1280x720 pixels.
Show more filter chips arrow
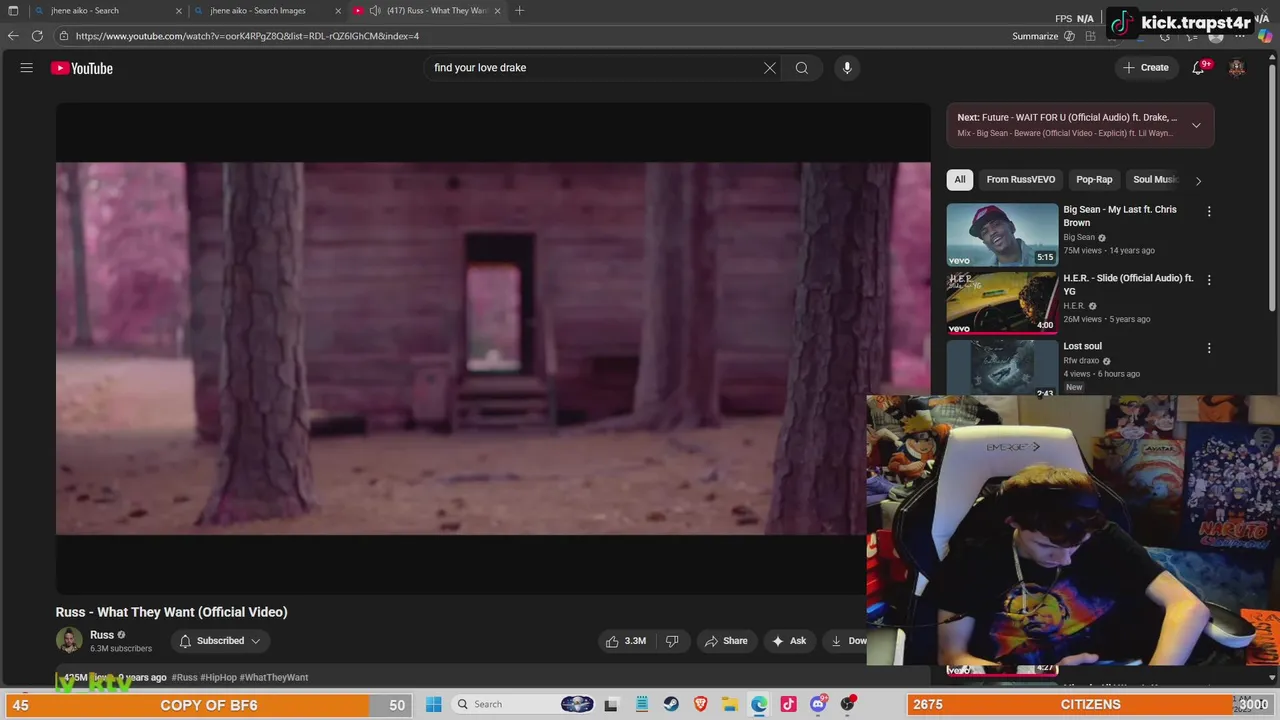(x=1198, y=180)
